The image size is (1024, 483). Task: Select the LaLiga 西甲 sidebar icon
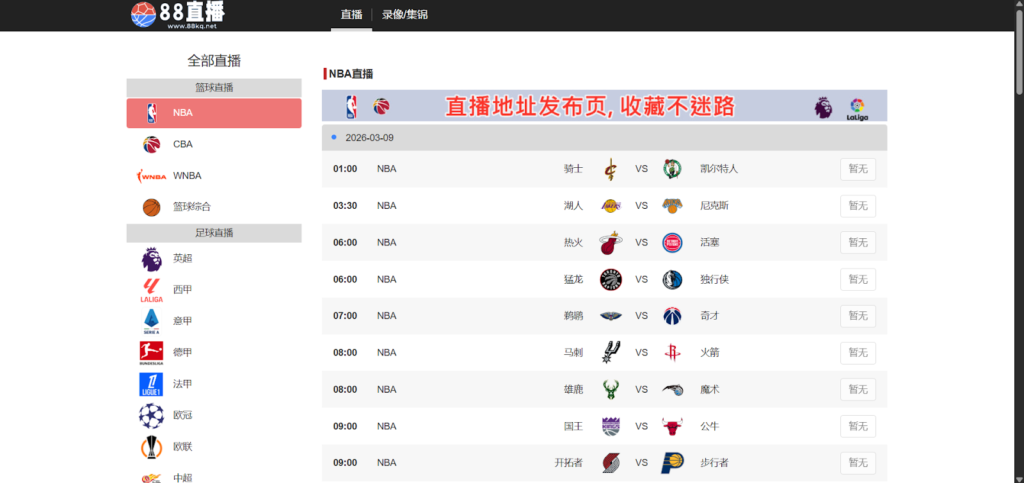(151, 290)
